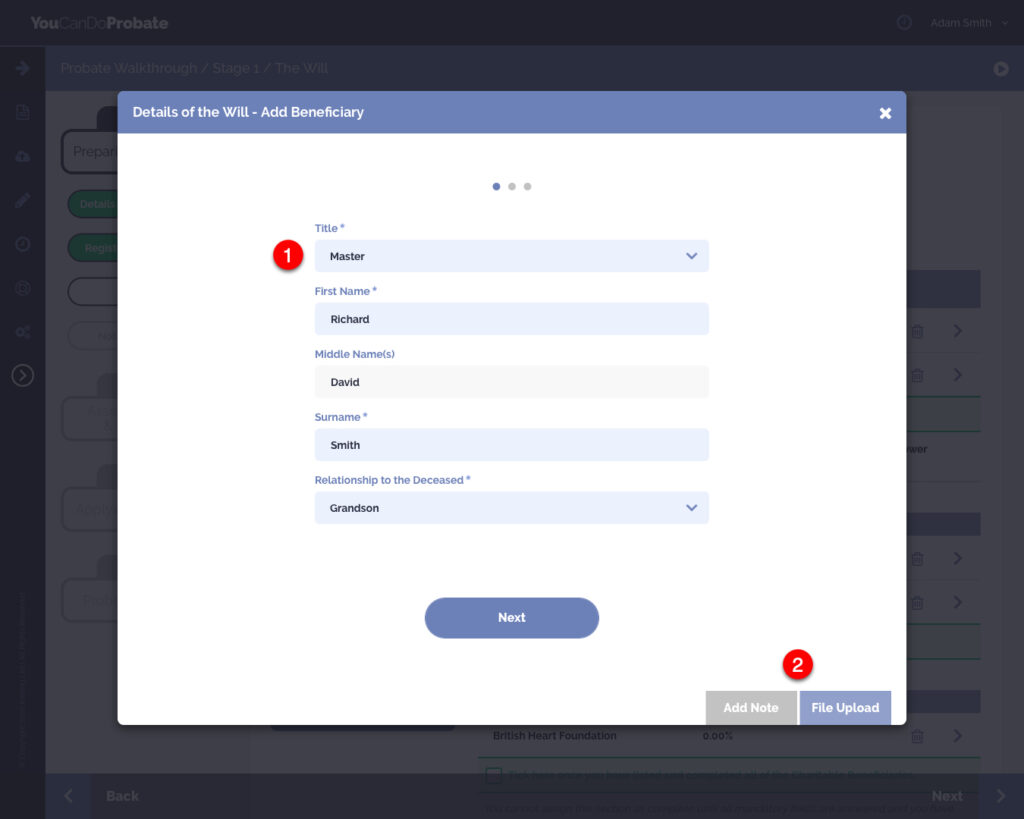Click the First Name field with Richard
This screenshot has width=1024, height=819.
click(x=511, y=319)
